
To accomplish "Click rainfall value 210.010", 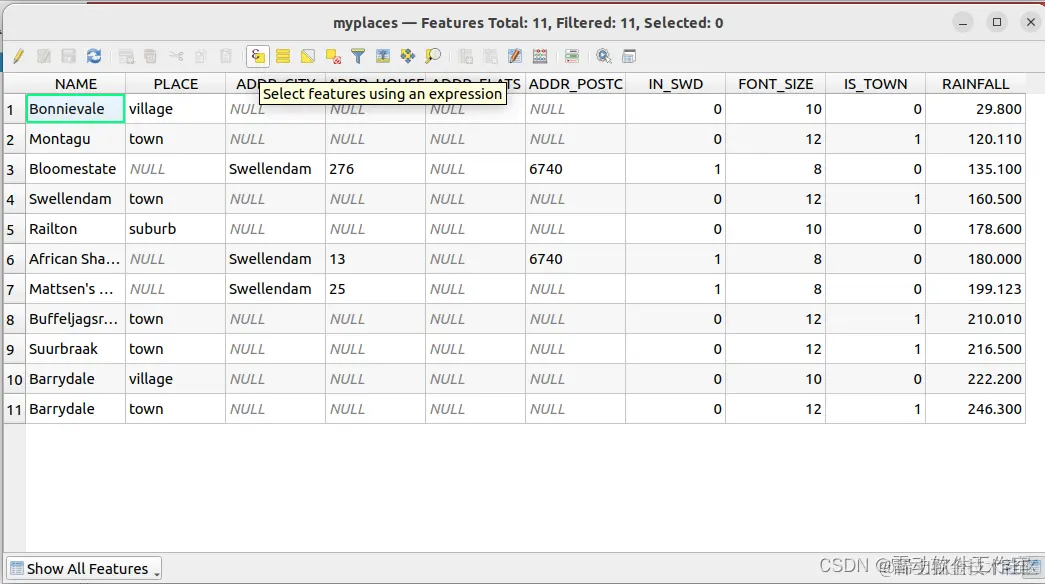I will (975, 319).
